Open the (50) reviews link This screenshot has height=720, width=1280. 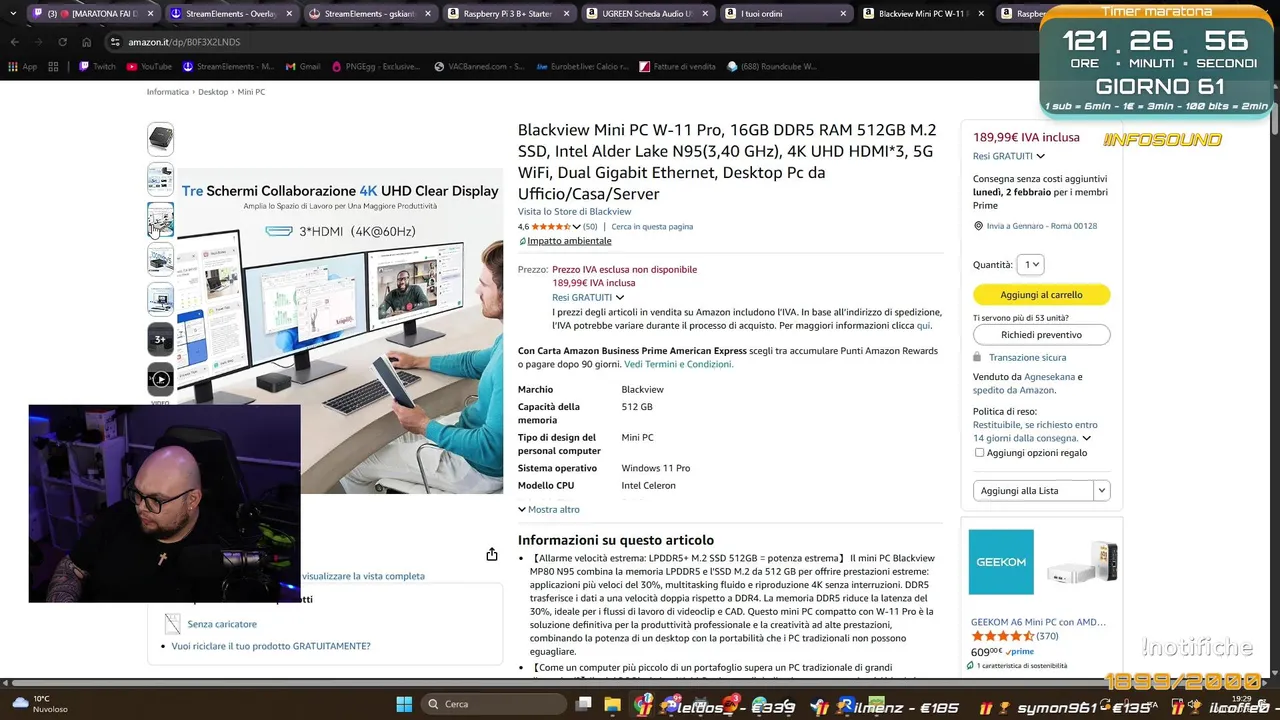(590, 227)
